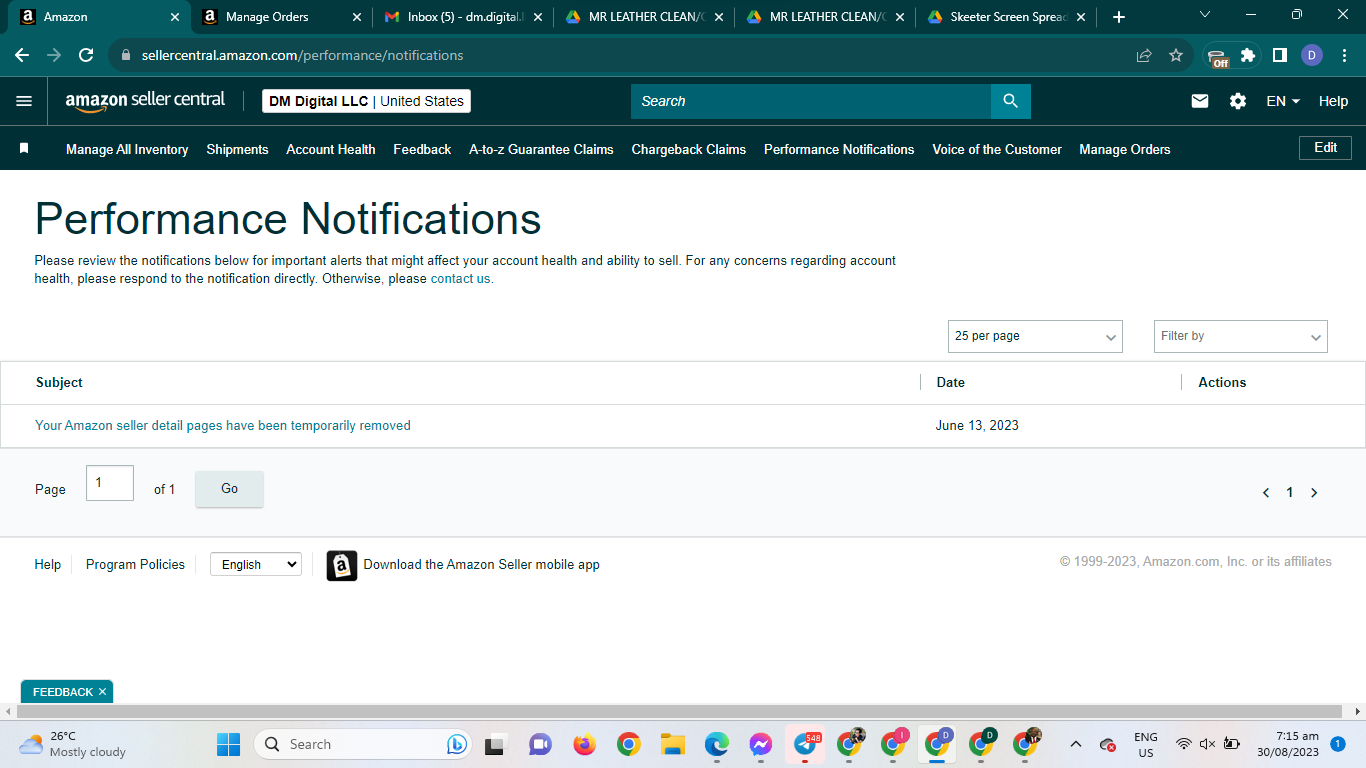Click the contact us link
Viewport: 1366px width, 768px height.
coord(461,279)
